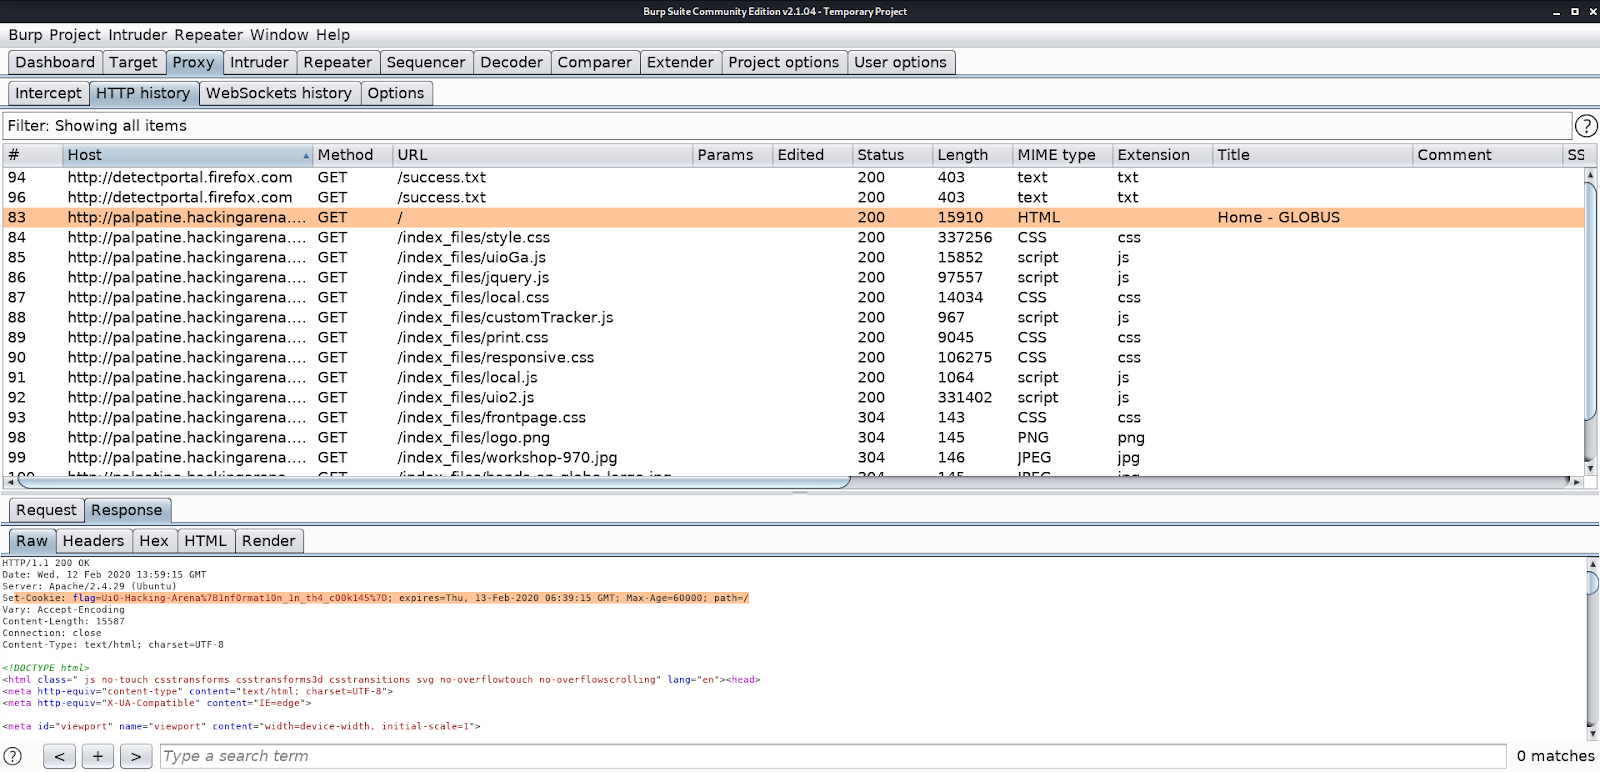Click the plus search options button
The width and height of the screenshot is (1600, 772).
click(x=97, y=756)
